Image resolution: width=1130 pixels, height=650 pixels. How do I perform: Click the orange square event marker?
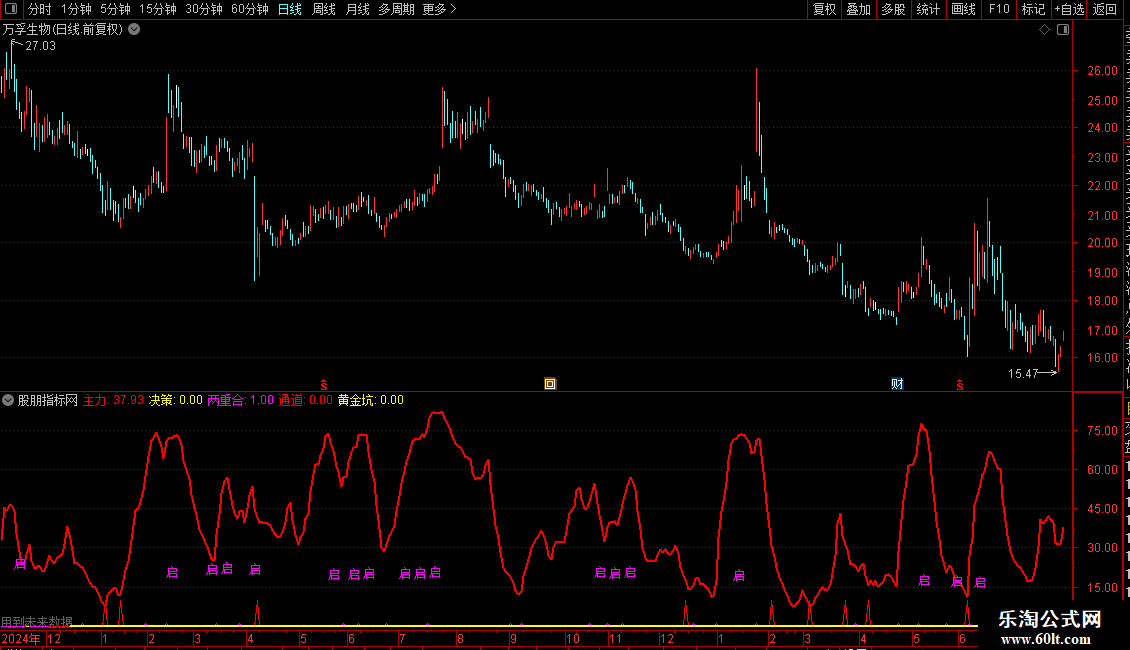tap(550, 384)
